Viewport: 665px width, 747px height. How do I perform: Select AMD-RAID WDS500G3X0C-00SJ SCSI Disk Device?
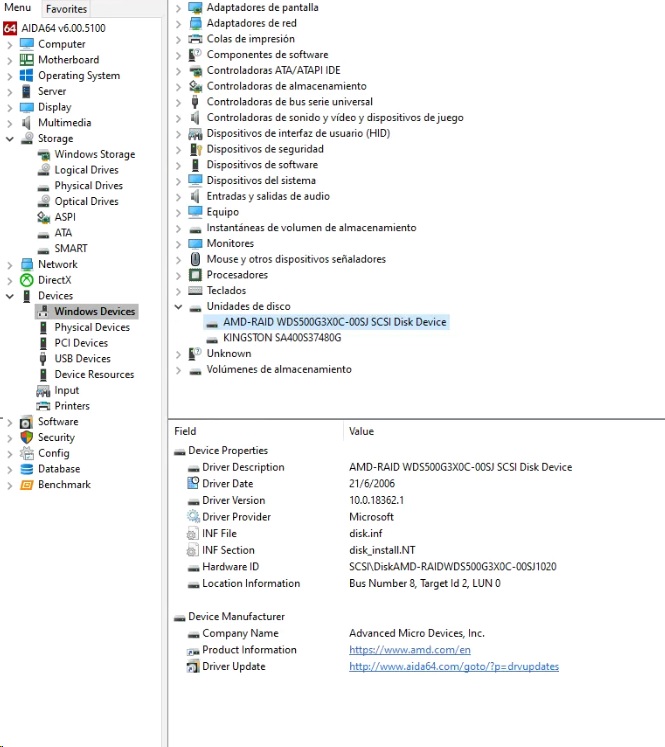335,322
